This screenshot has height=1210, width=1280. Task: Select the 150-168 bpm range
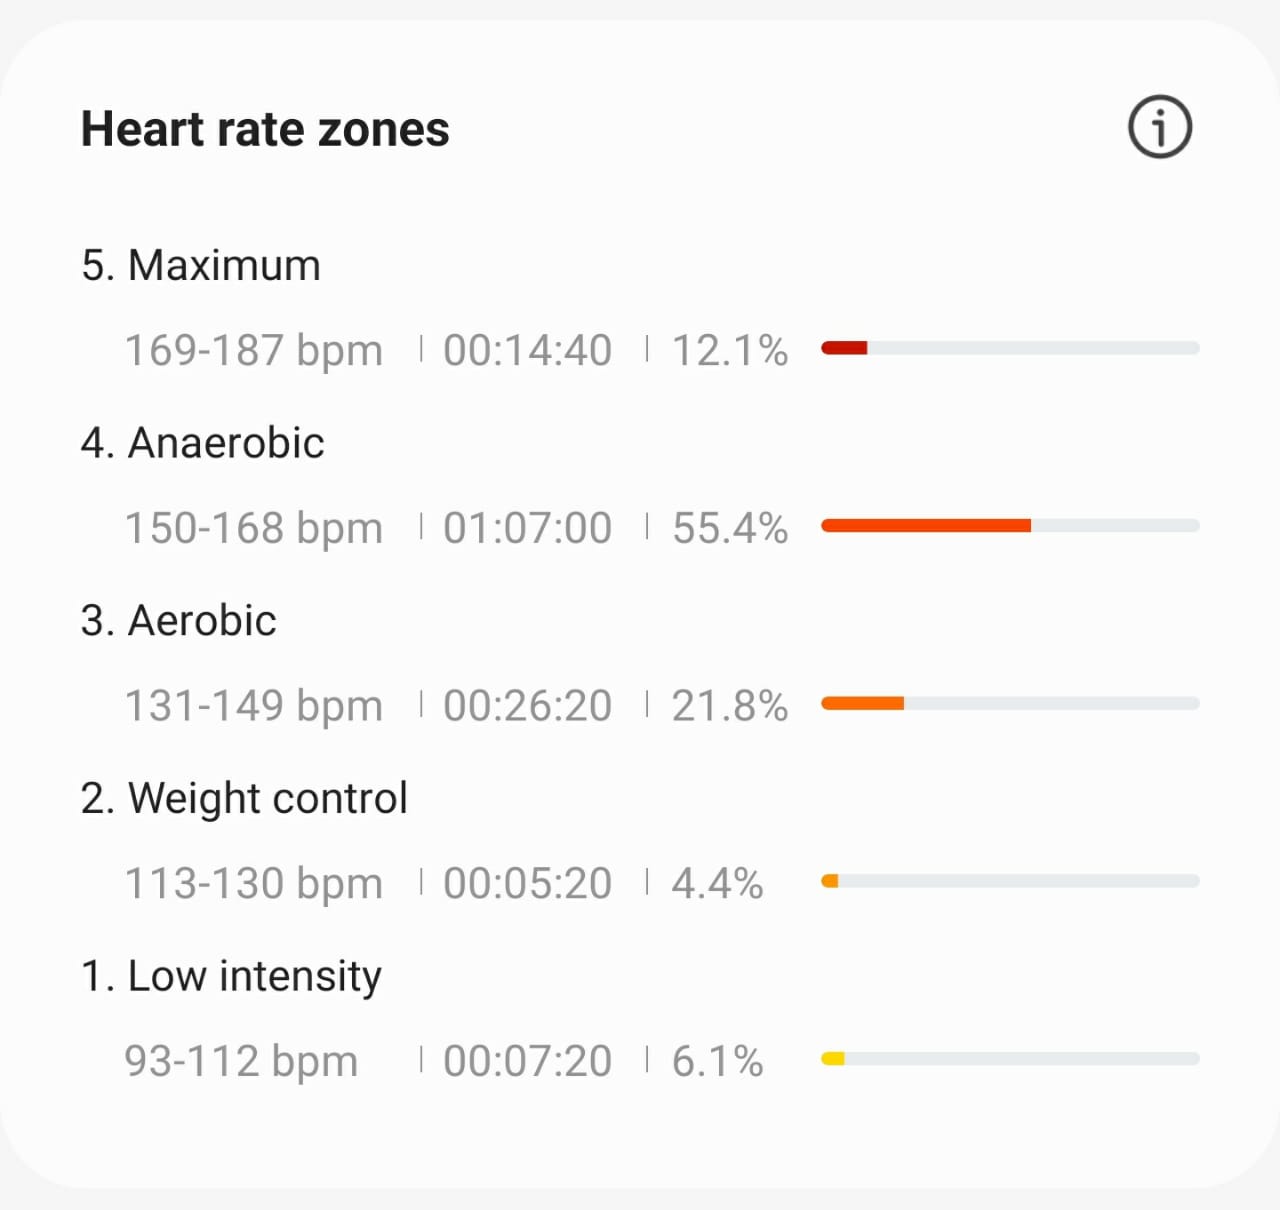(253, 528)
